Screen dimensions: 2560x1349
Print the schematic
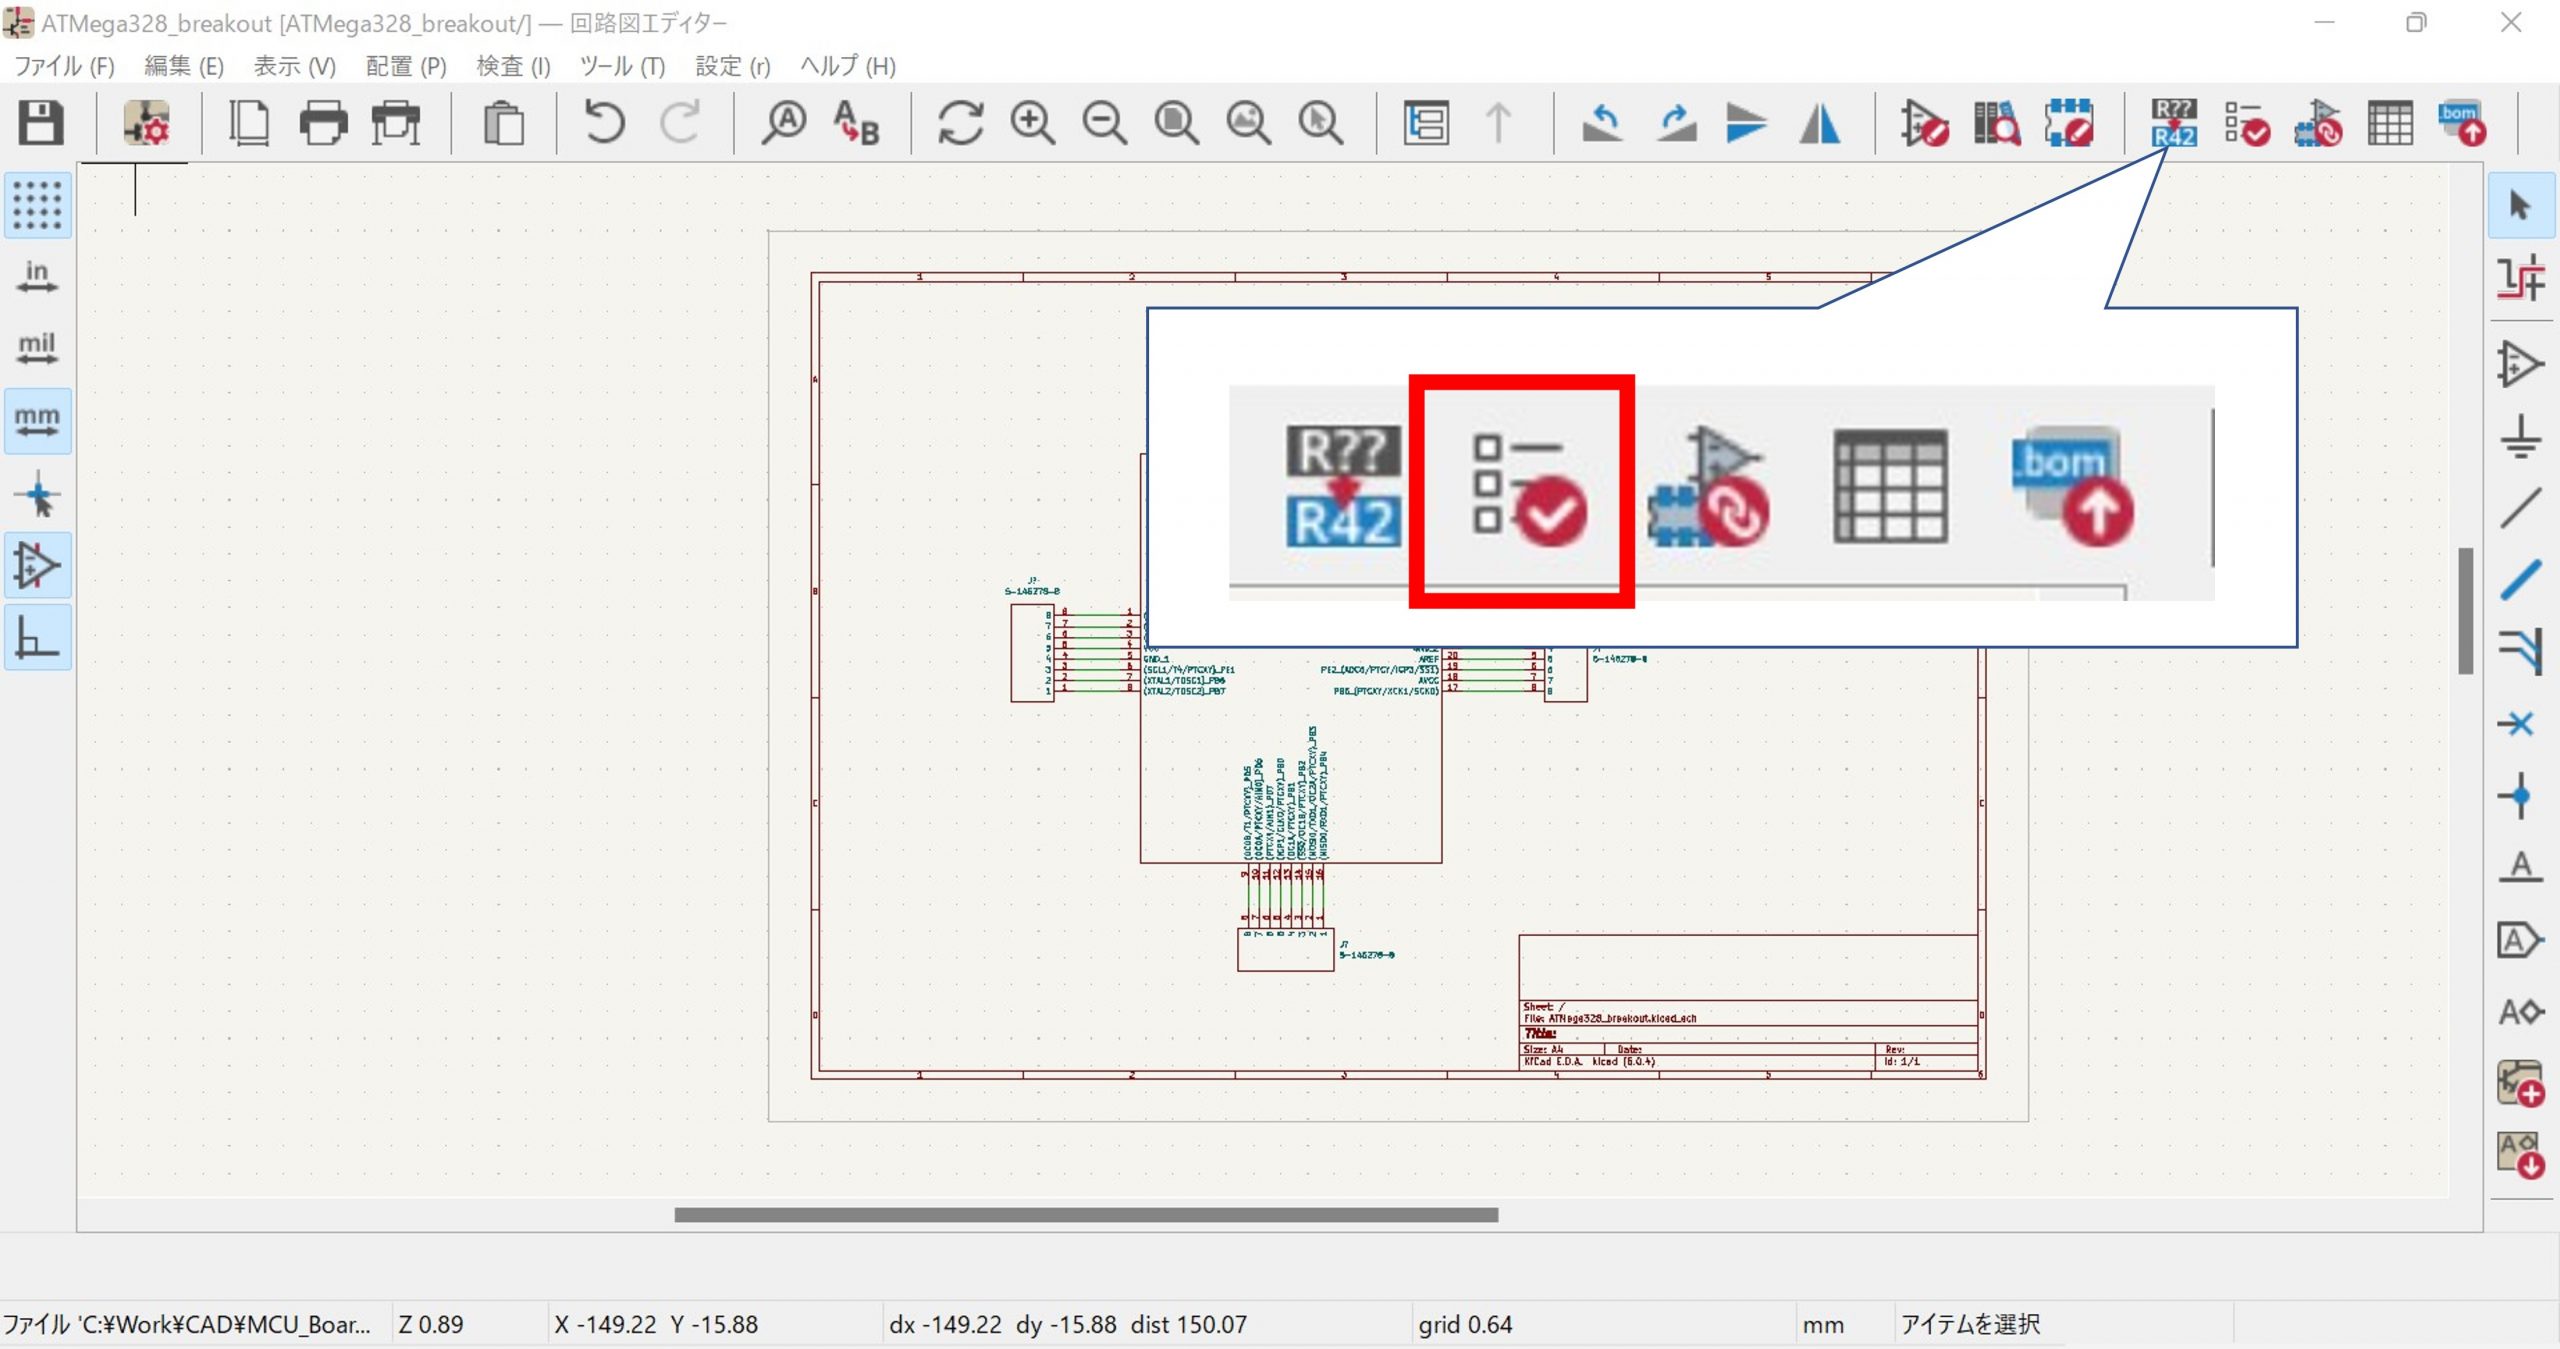pyautogui.click(x=323, y=123)
